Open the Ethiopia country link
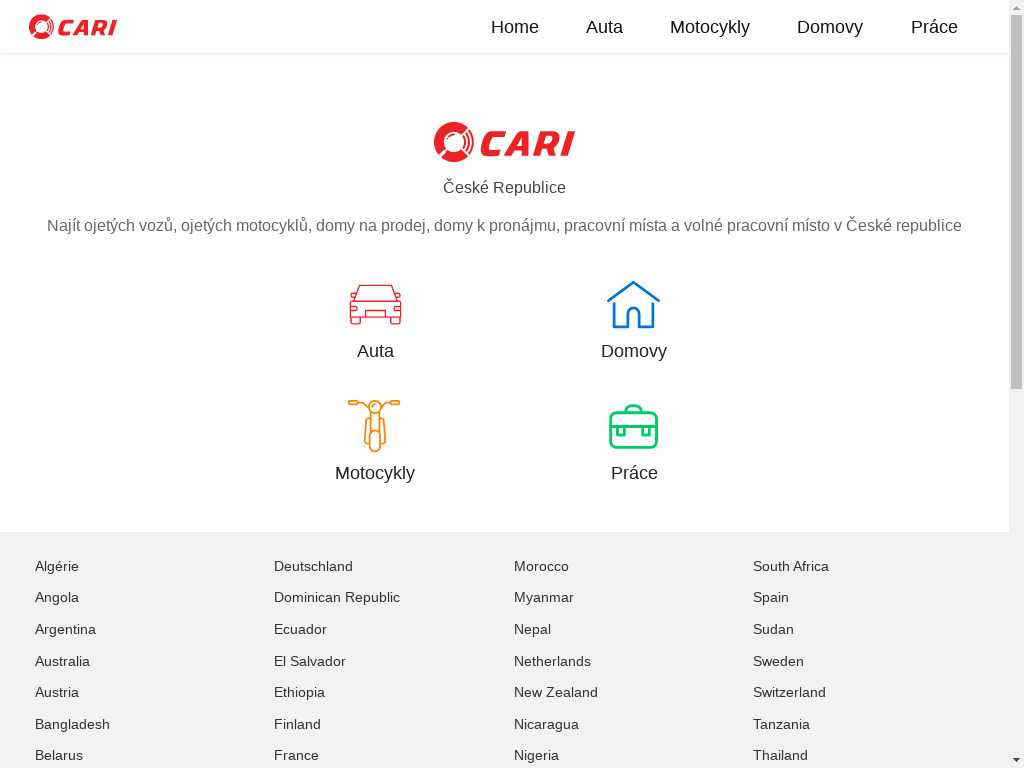The width and height of the screenshot is (1024, 768). [x=299, y=692]
